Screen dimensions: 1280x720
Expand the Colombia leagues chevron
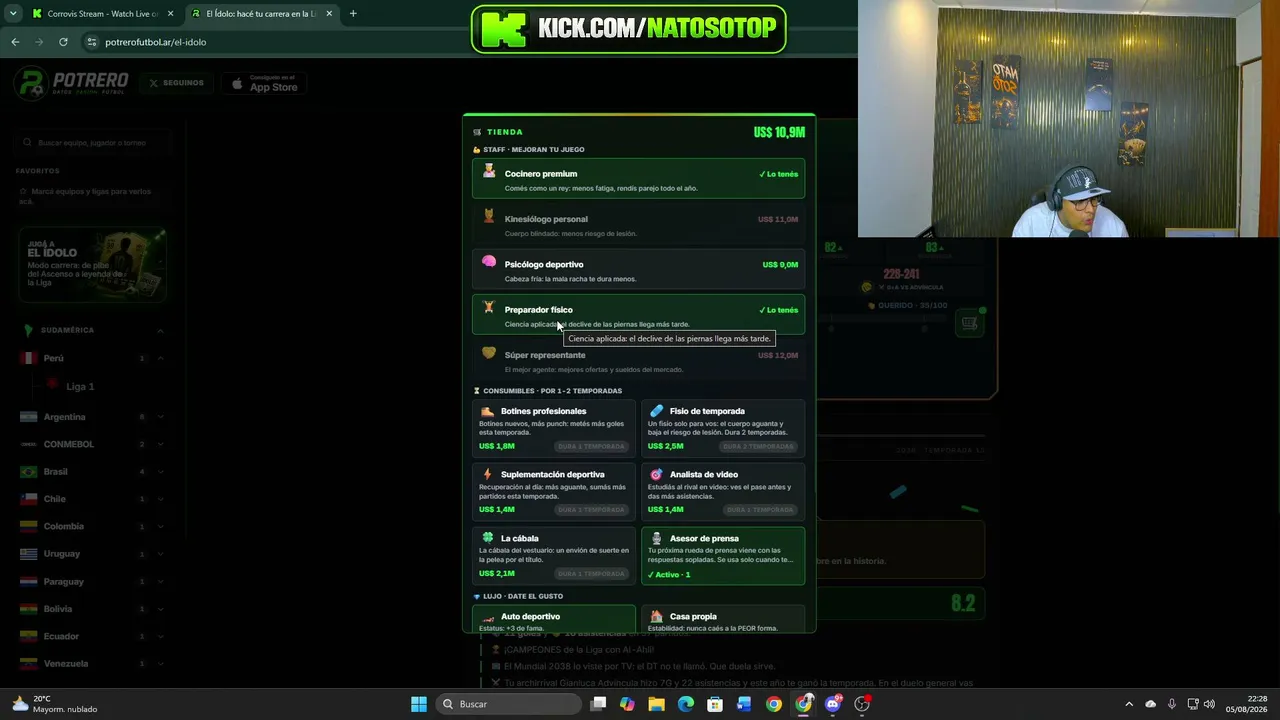click(x=160, y=526)
